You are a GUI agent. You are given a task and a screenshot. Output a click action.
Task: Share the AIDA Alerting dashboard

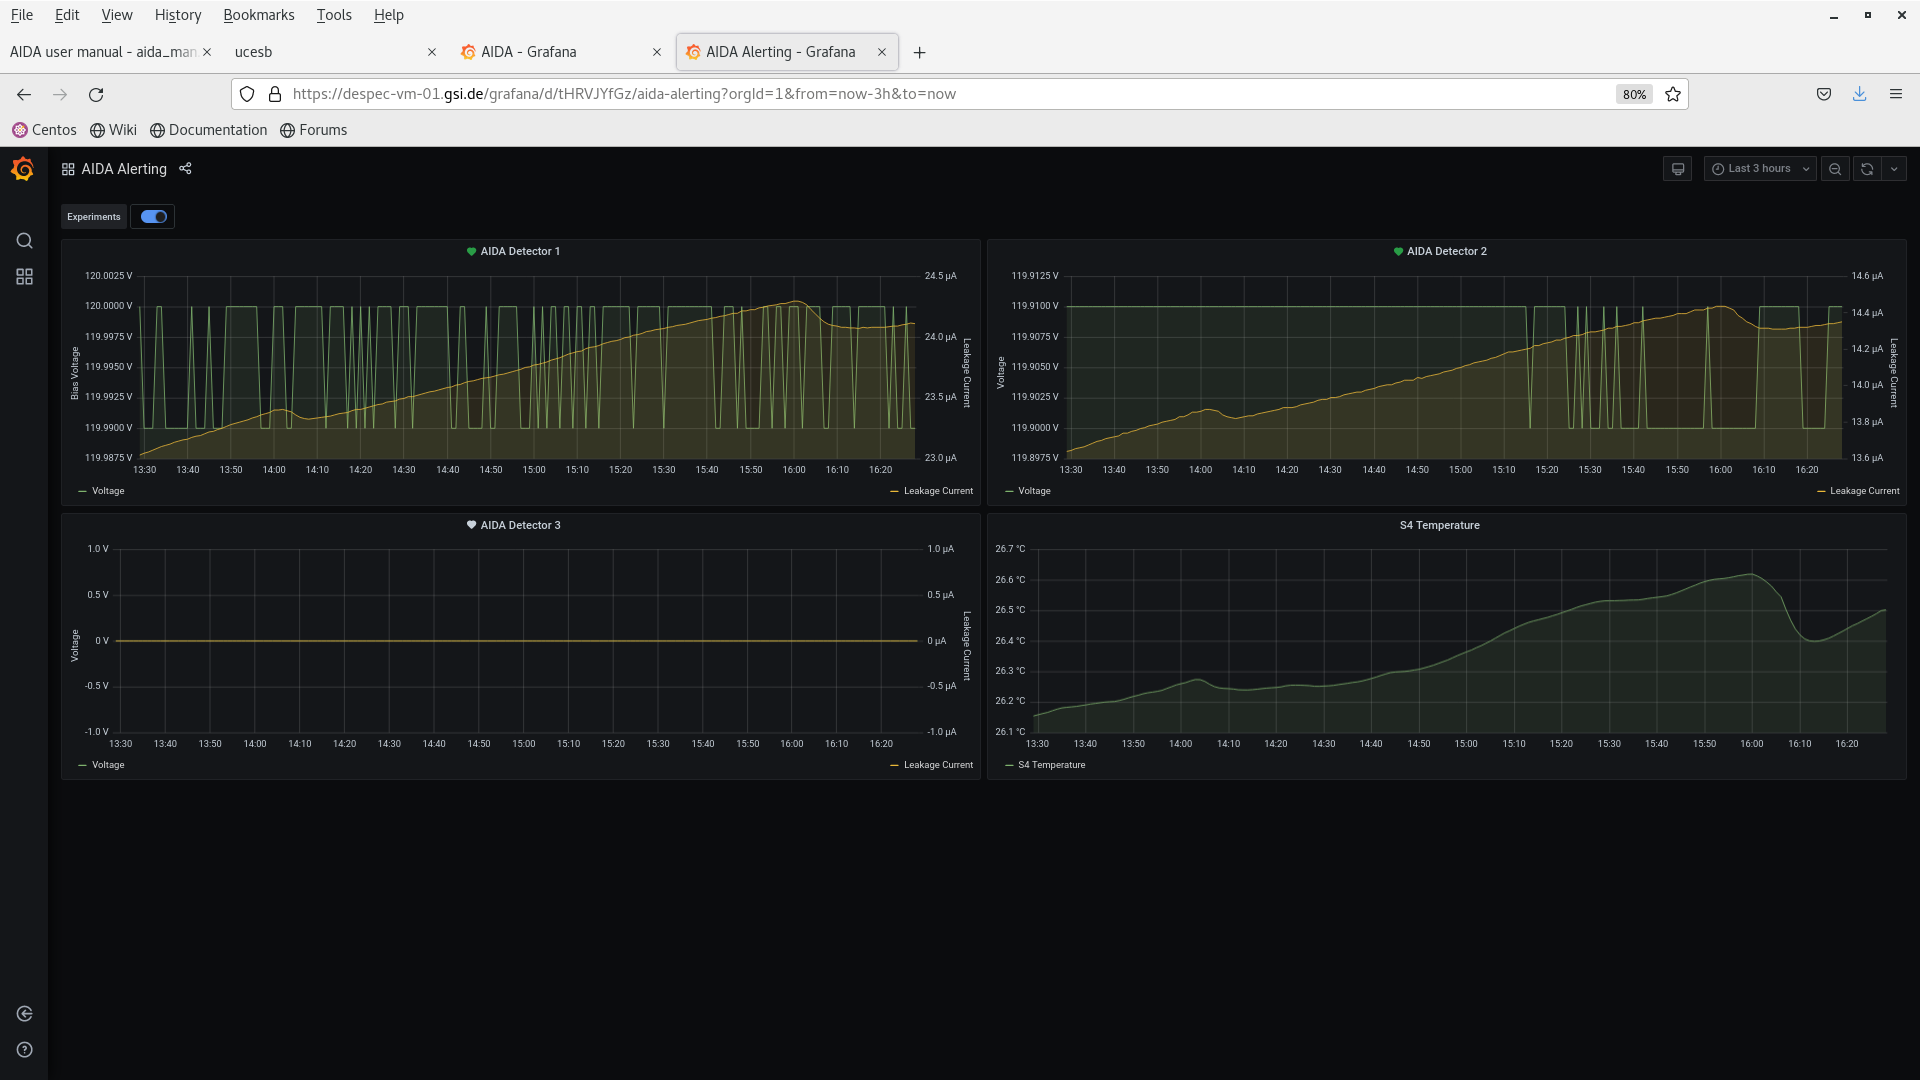tap(185, 168)
